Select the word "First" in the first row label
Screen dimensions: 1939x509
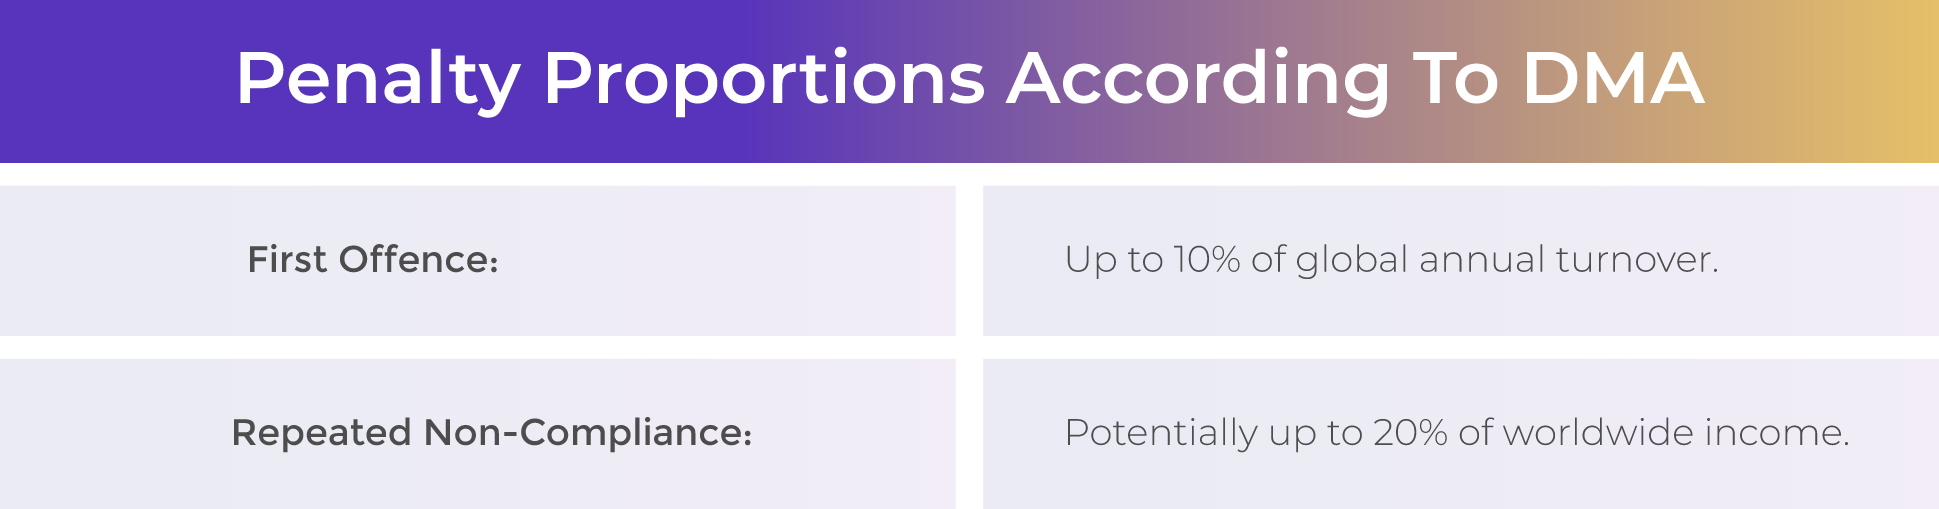tap(287, 259)
